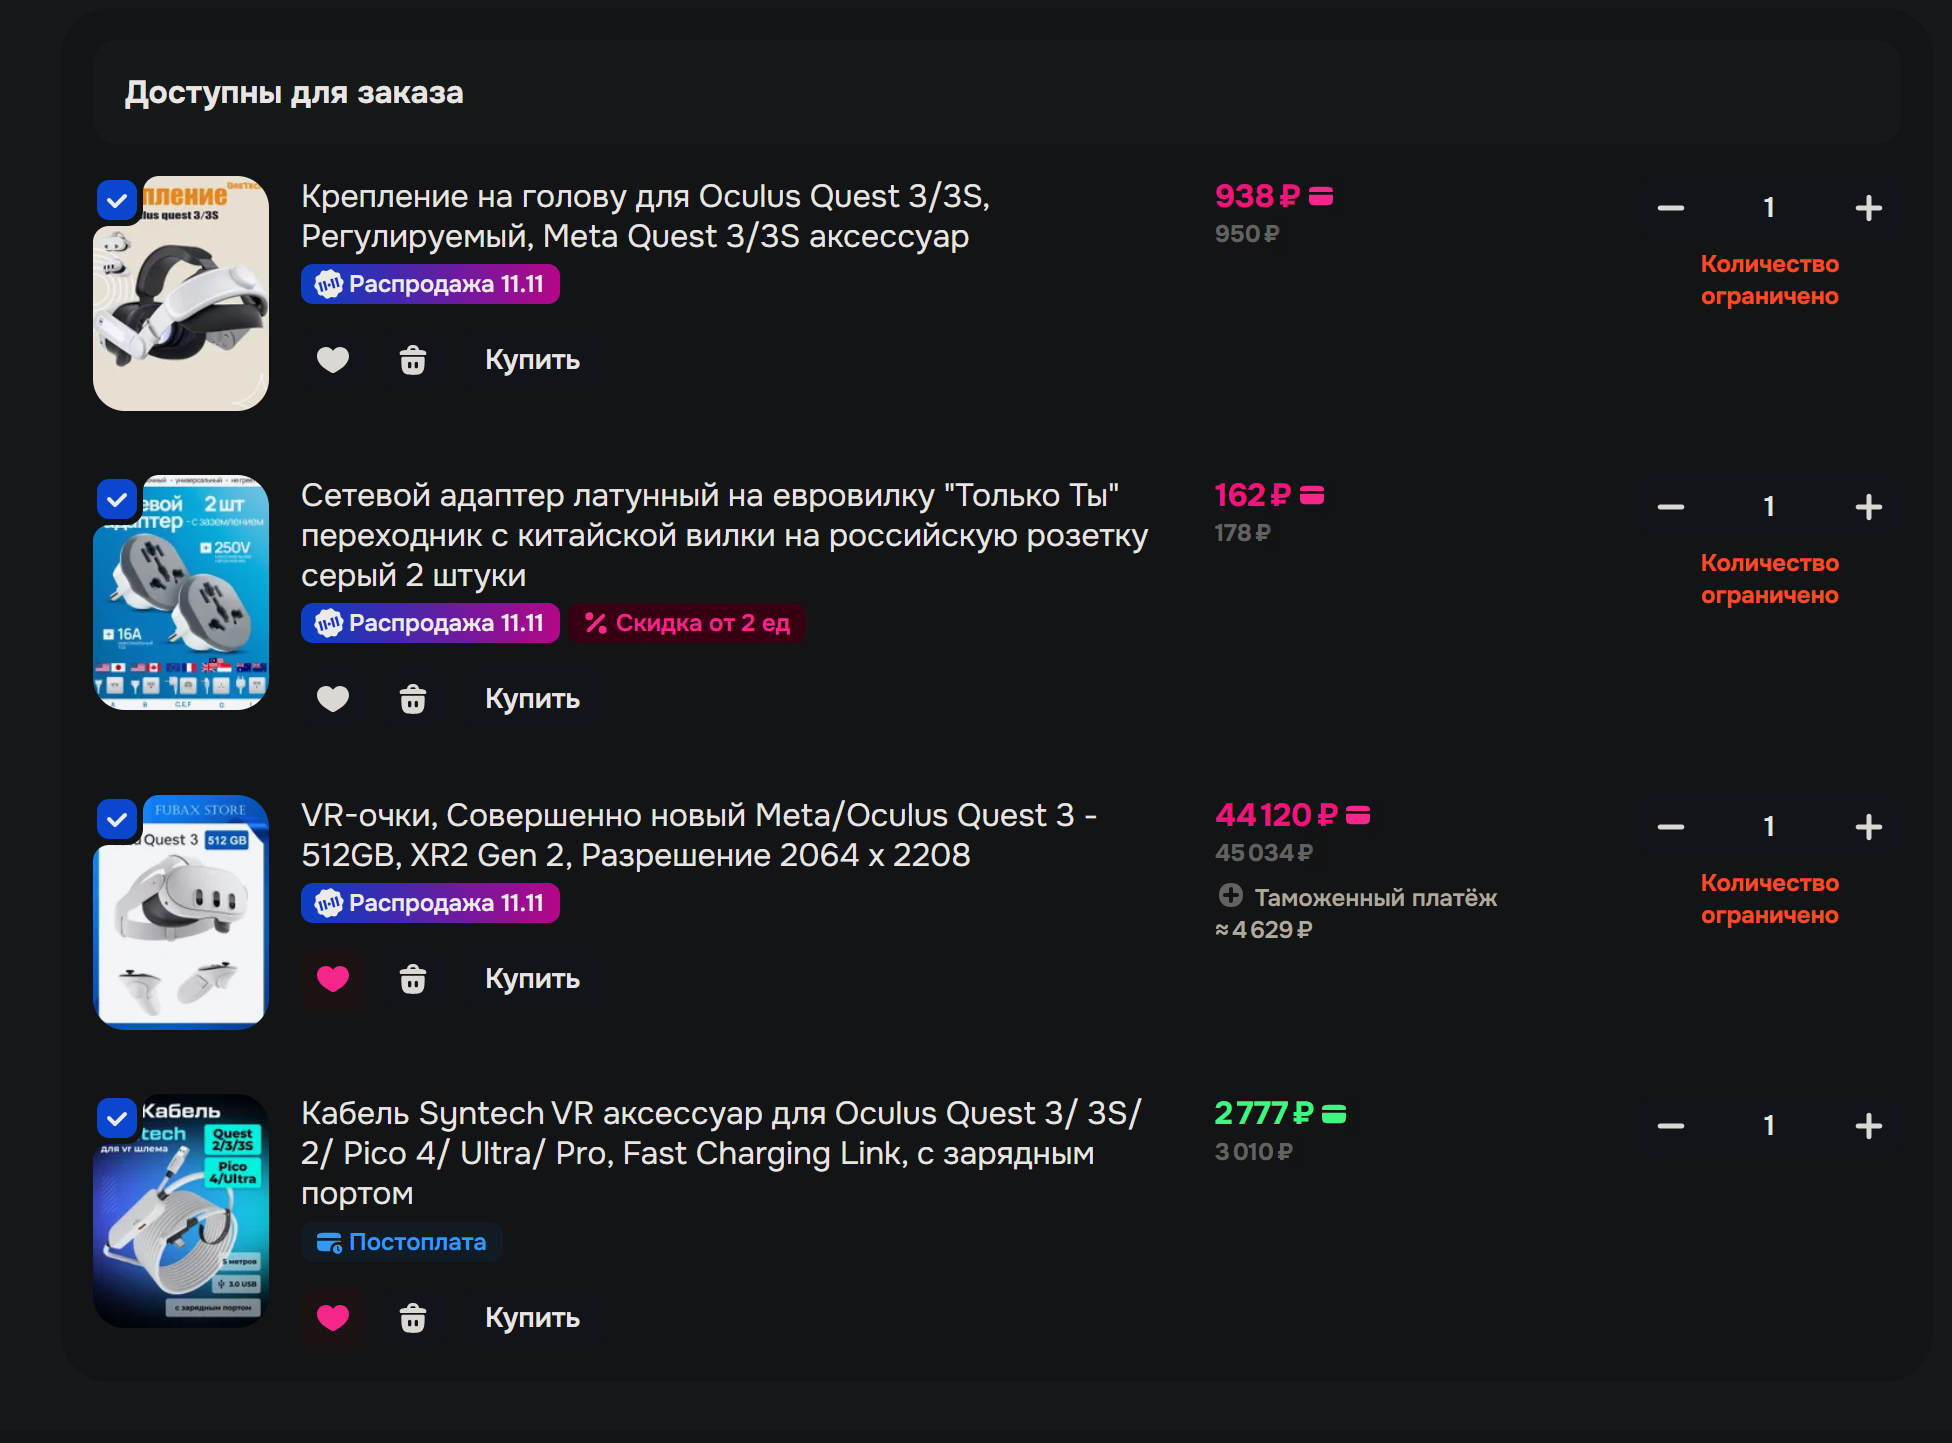Increase quantity of Syntech cable

point(1868,1126)
